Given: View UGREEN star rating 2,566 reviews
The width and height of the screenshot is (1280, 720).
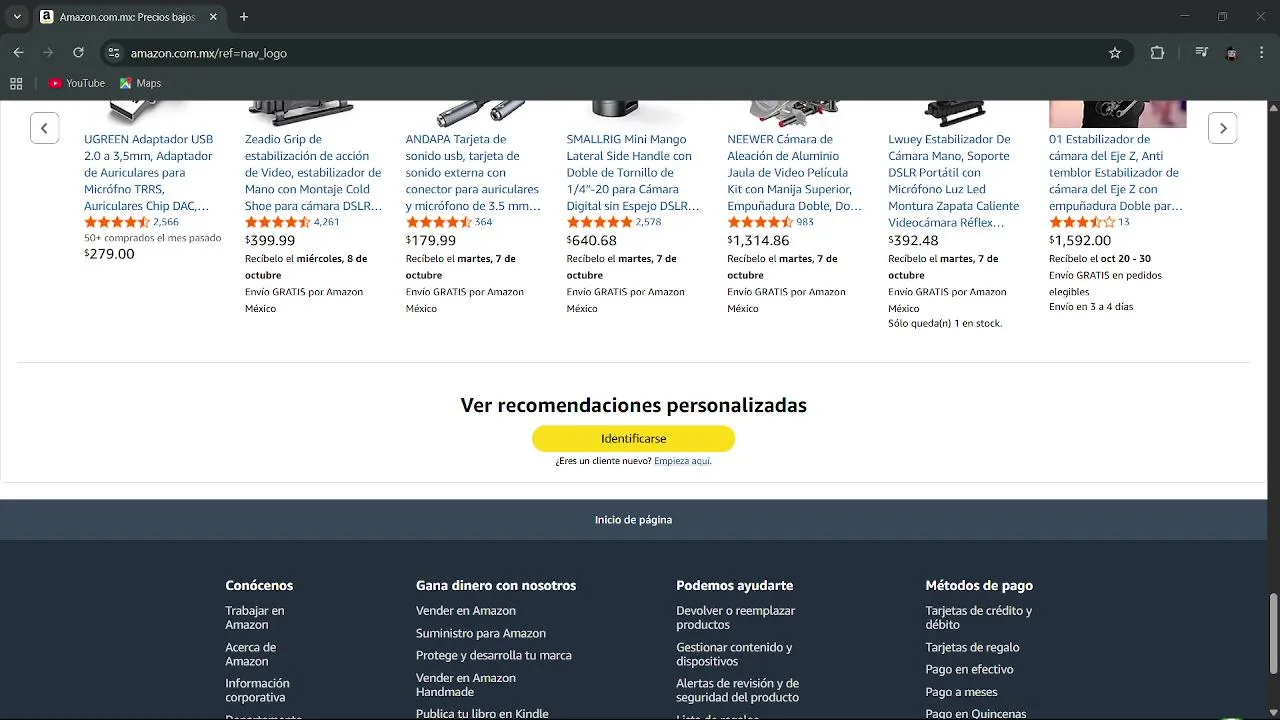Looking at the screenshot, I should (x=131, y=222).
